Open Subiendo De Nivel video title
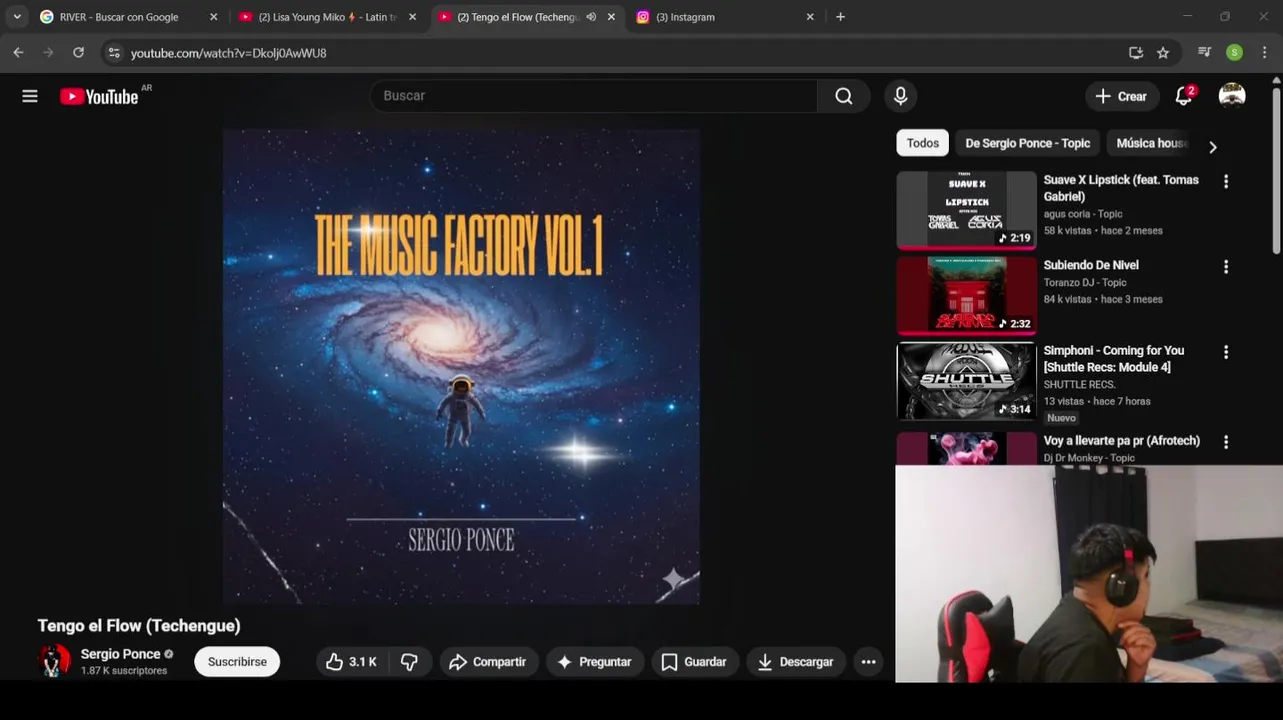The image size is (1283, 720). [x=1091, y=265]
